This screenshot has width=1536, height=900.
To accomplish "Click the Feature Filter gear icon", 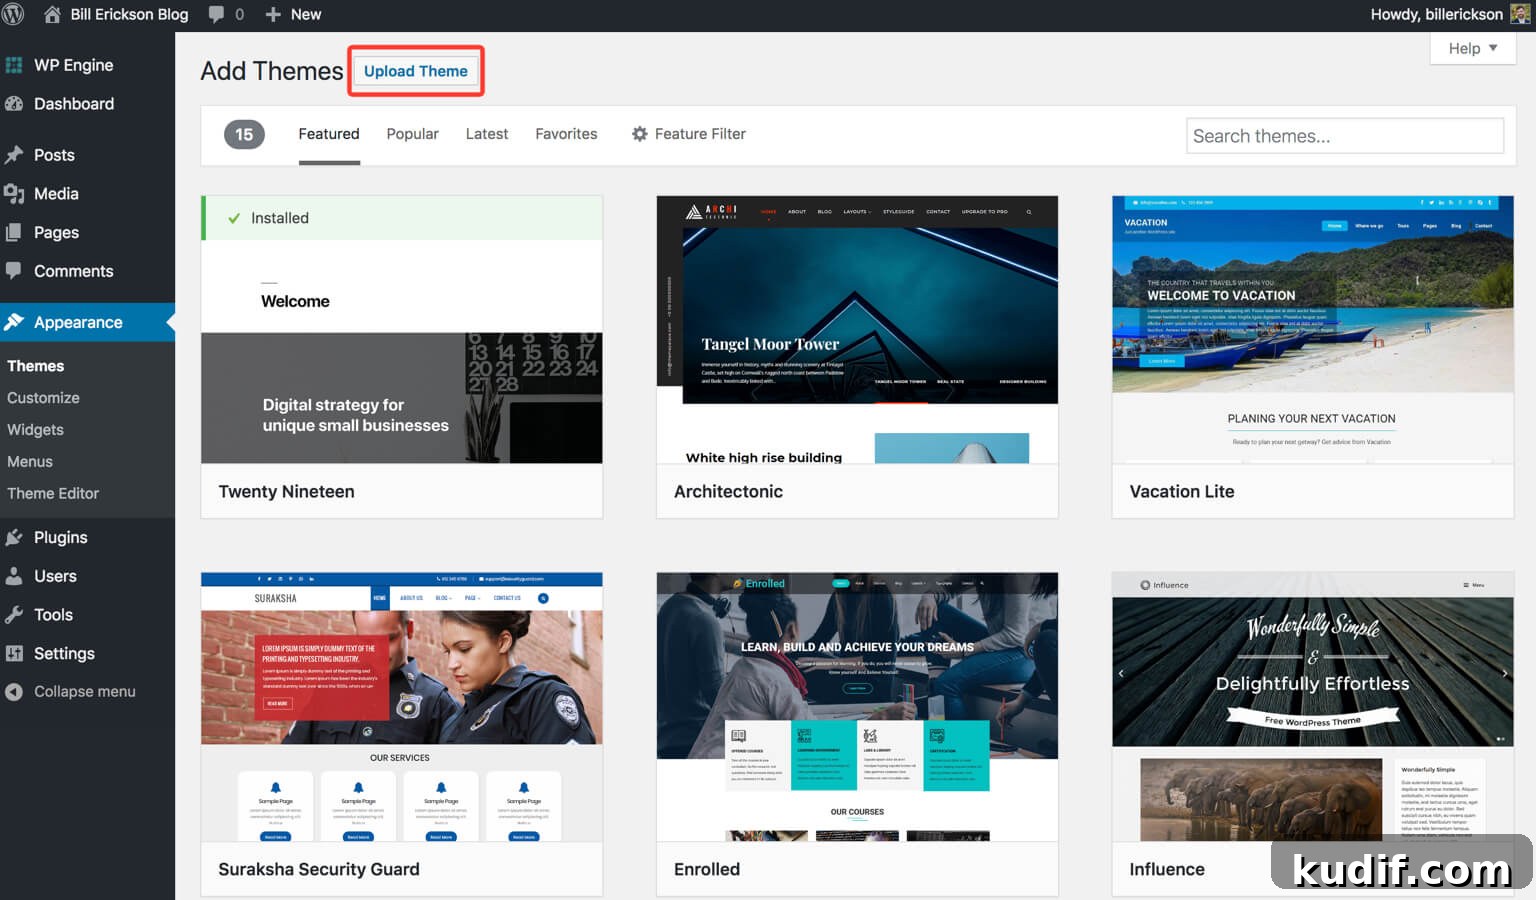I will [640, 134].
